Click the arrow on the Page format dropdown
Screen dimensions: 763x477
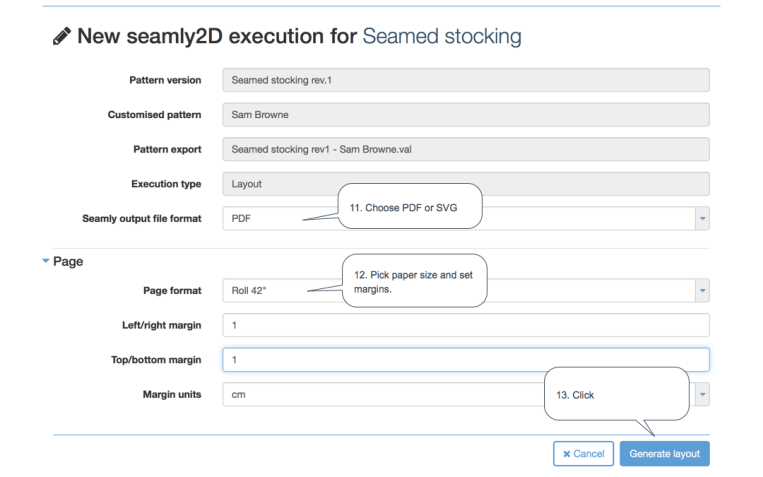[x=702, y=290]
